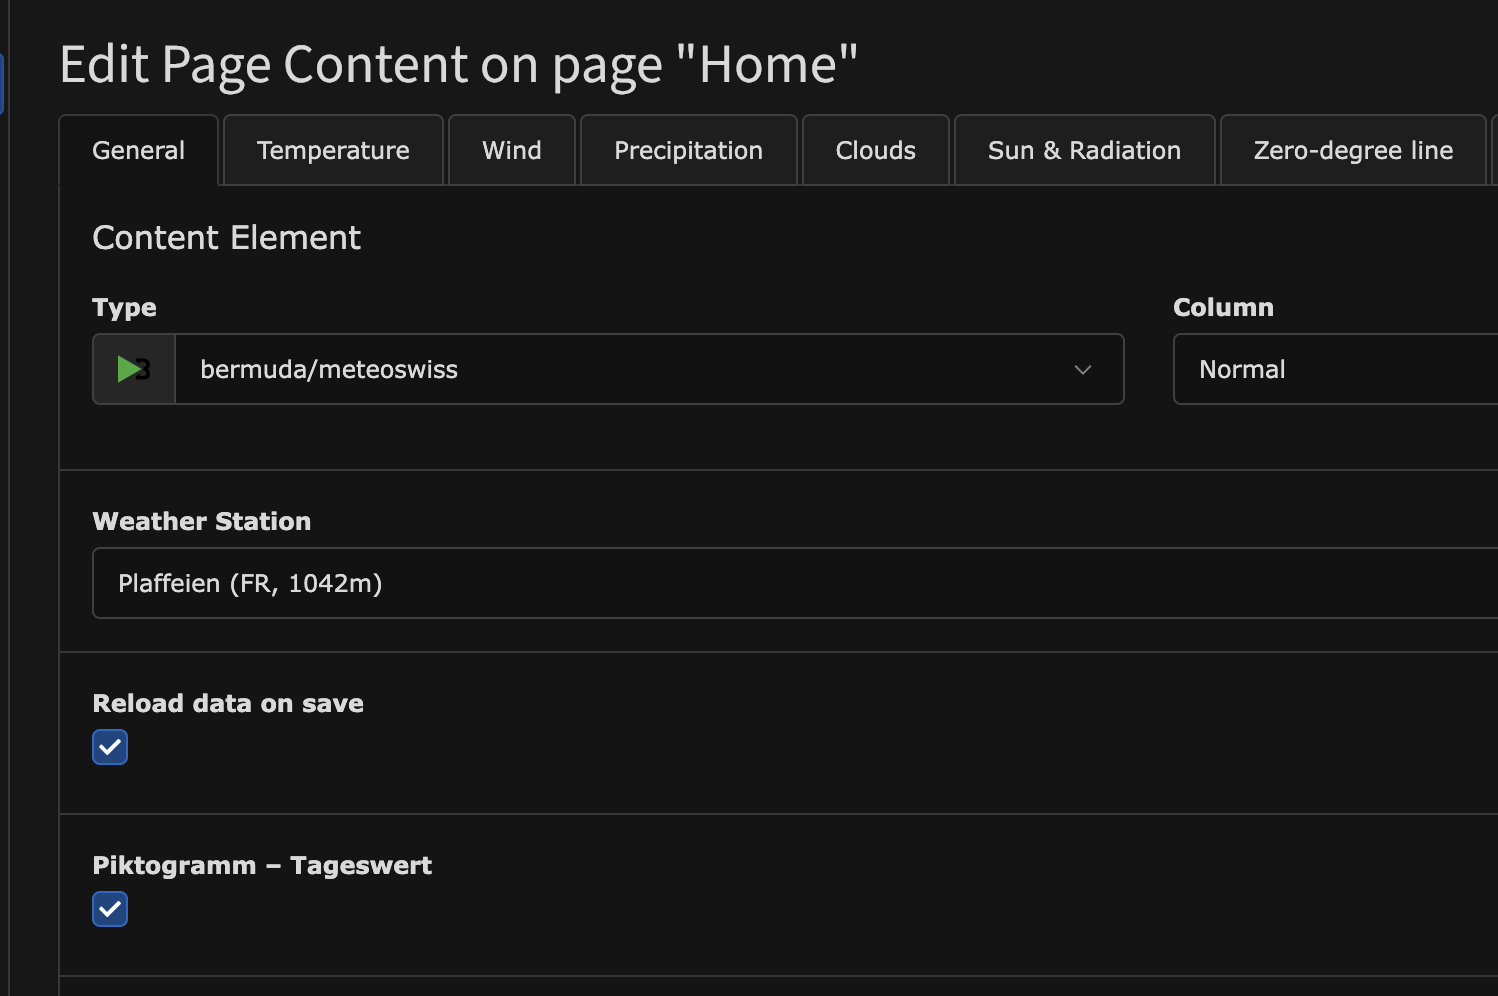Expand the Weather Station selector
Image resolution: width=1498 pixels, height=996 pixels.
point(795,583)
